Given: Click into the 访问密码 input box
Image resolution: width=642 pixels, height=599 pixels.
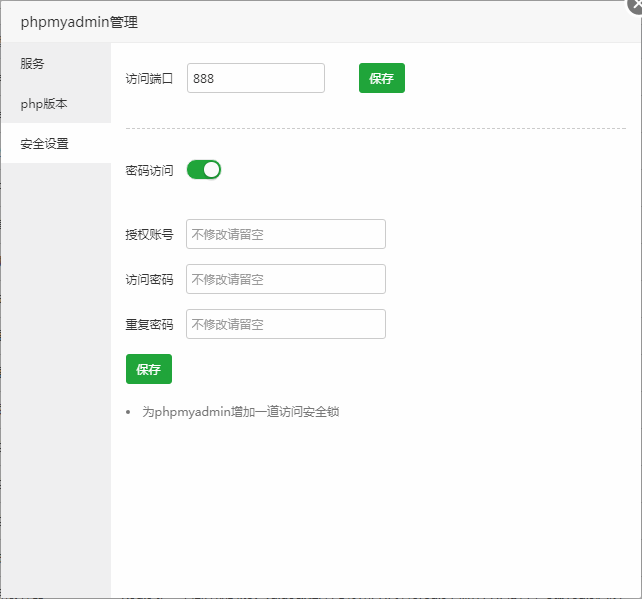Looking at the screenshot, I should click(285, 279).
